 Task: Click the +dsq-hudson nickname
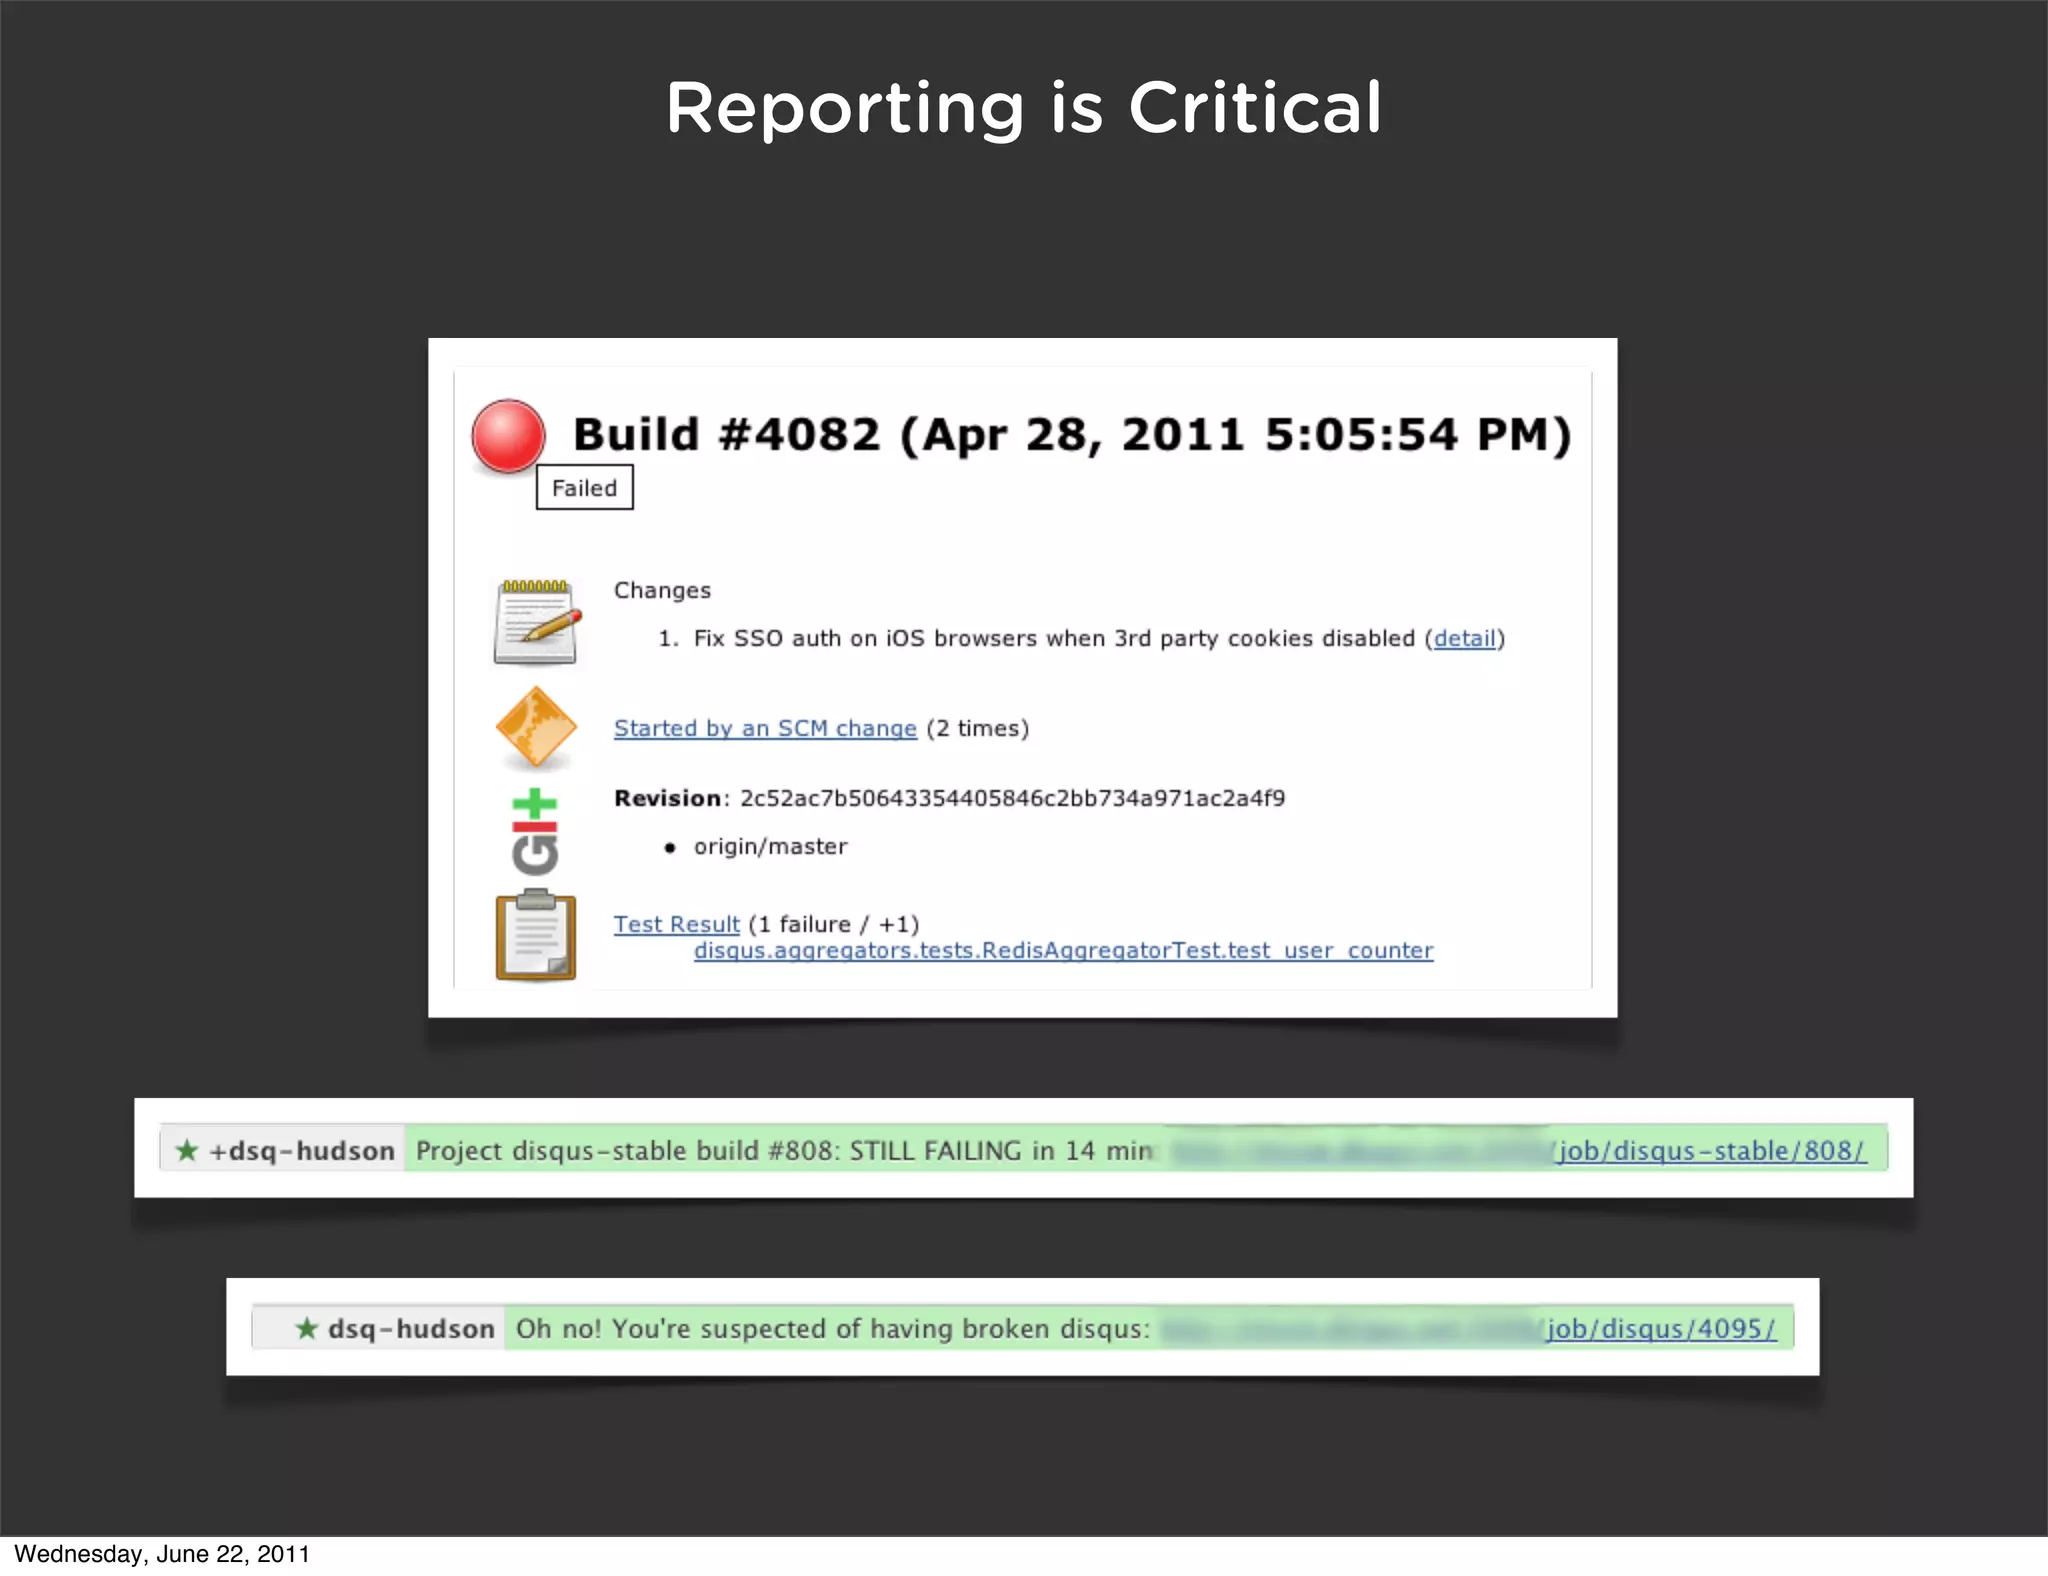click(x=301, y=1151)
